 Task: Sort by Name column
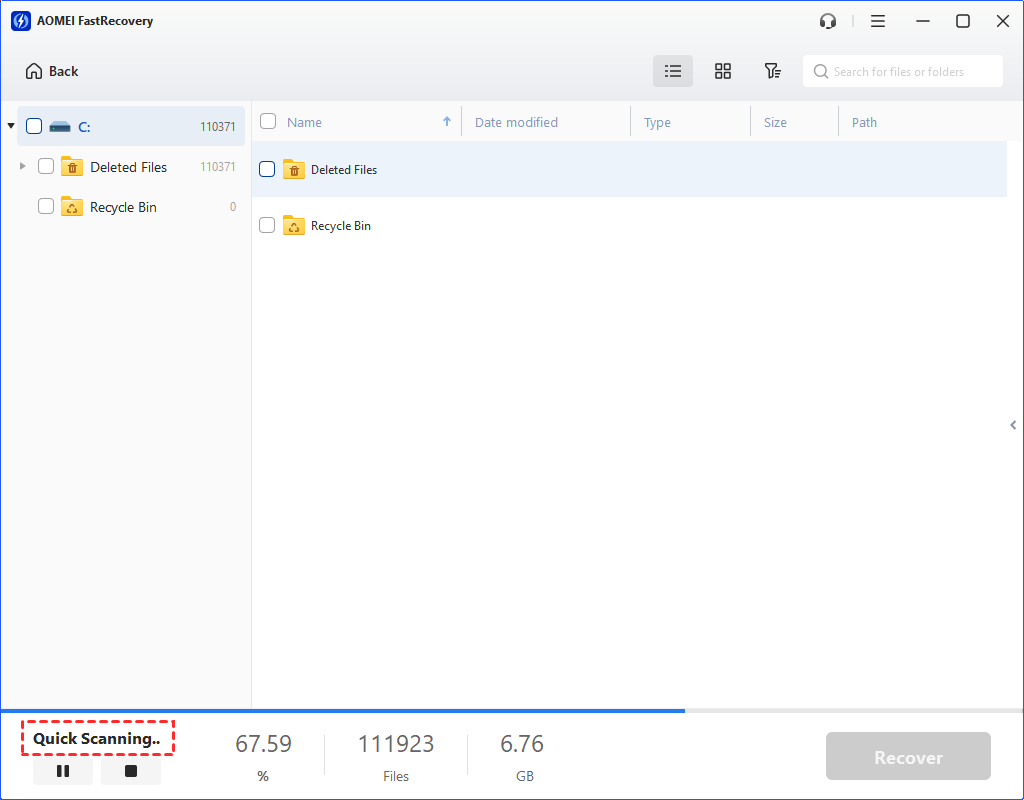304,122
